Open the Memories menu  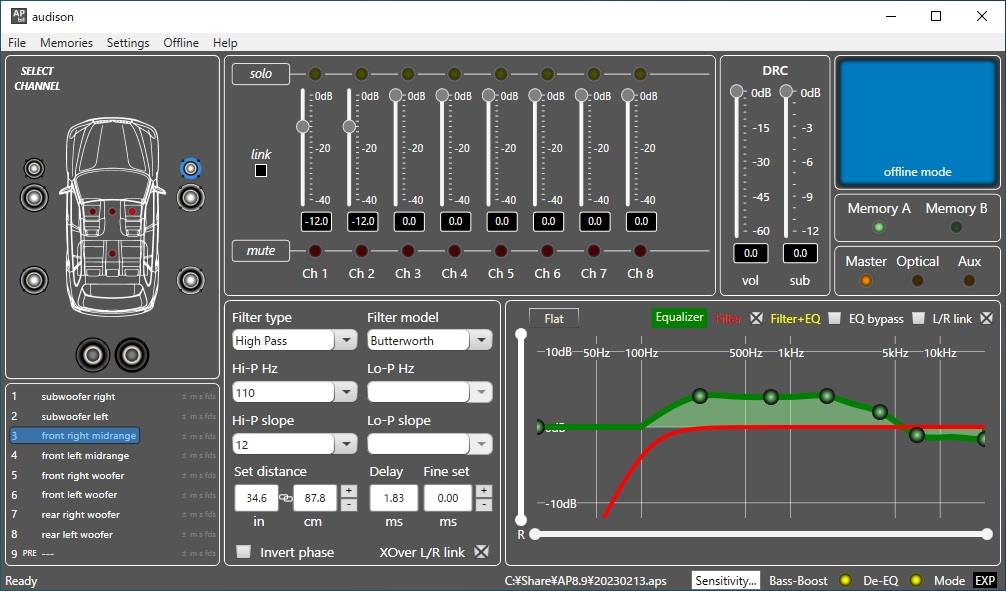tap(66, 42)
